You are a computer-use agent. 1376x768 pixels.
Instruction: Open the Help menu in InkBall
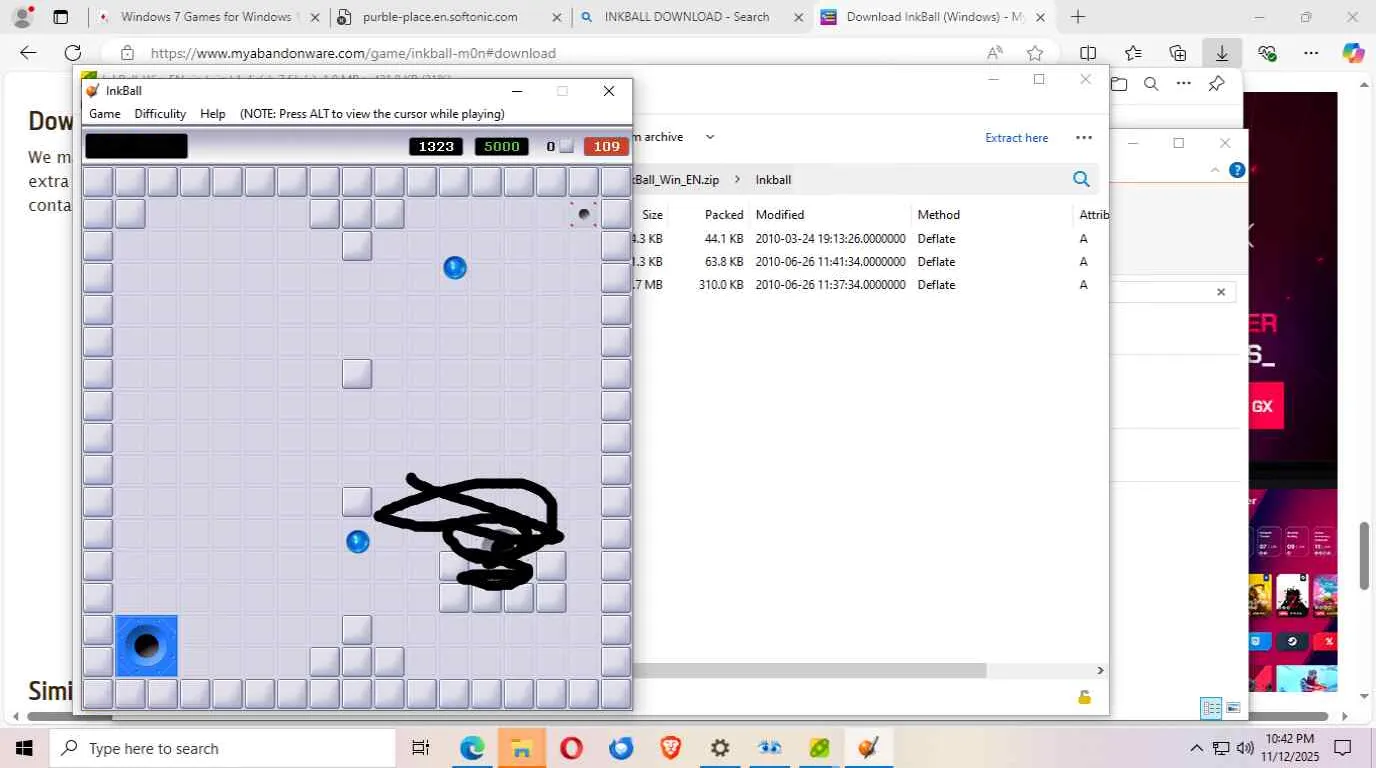pos(213,114)
